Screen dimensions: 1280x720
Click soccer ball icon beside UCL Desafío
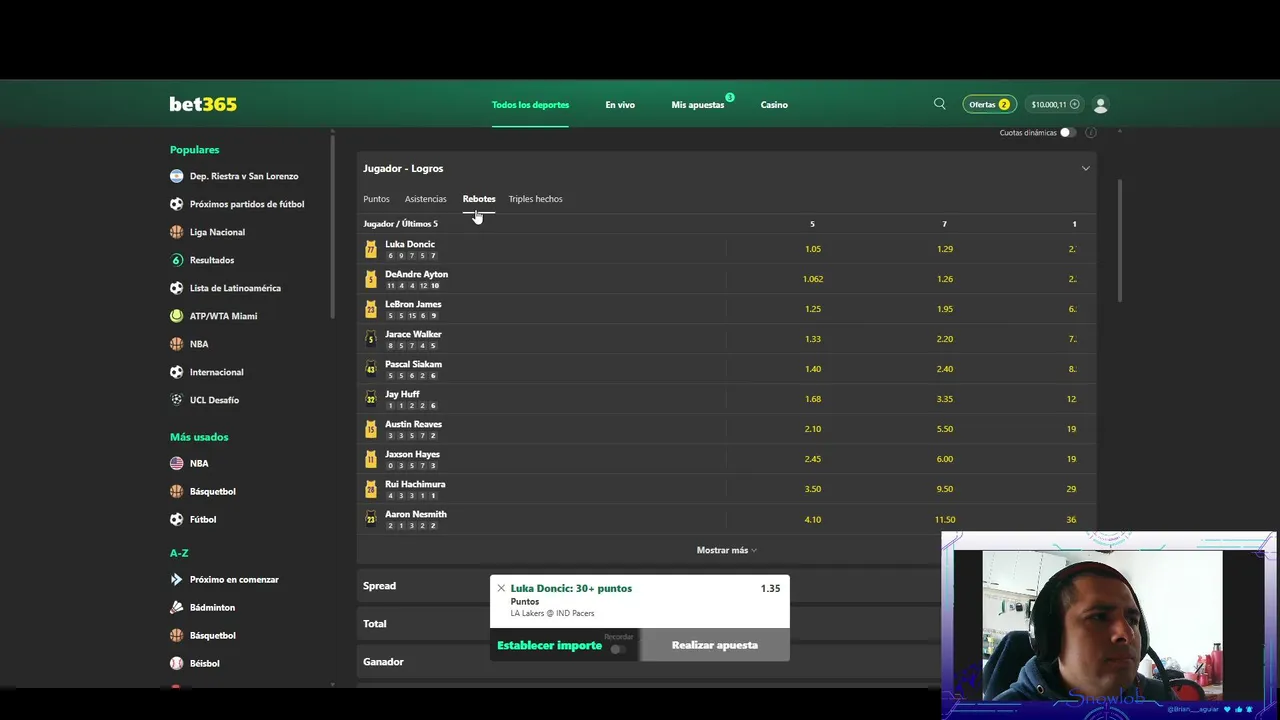pos(177,400)
